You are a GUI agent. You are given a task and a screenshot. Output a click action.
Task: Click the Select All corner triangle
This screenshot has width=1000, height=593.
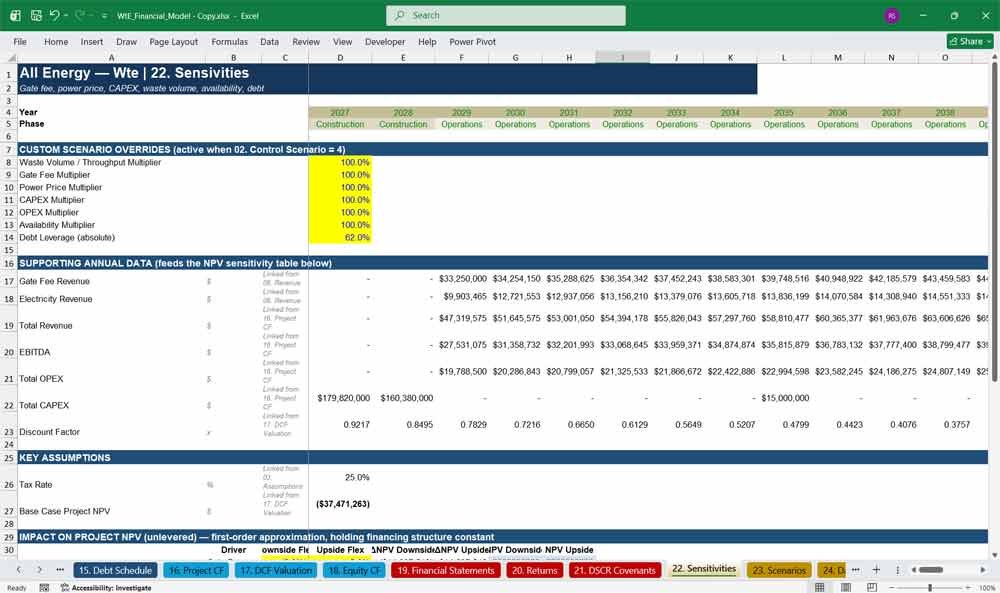pos(9,57)
